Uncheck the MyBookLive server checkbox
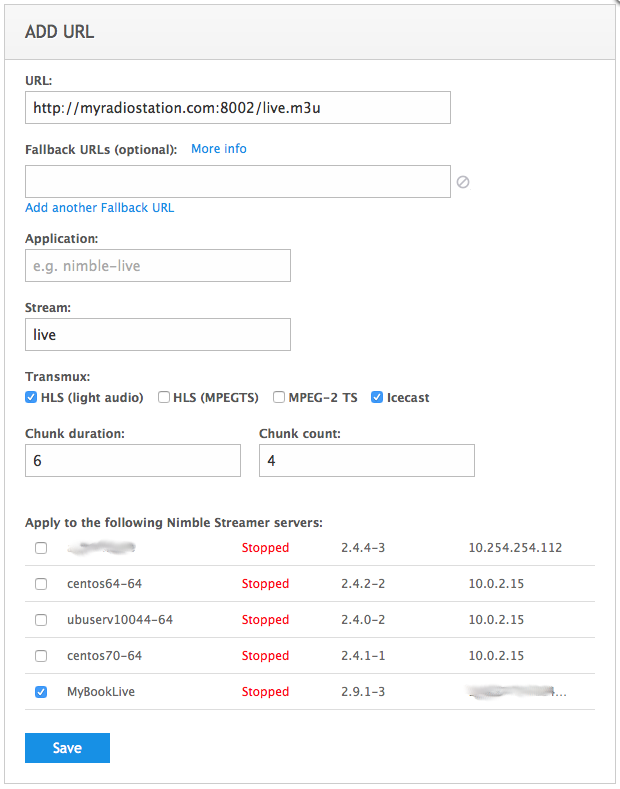The image size is (620, 789). [x=41, y=692]
